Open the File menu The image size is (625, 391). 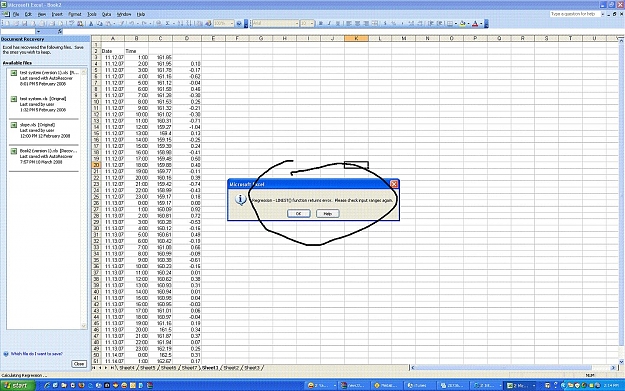tap(16, 14)
